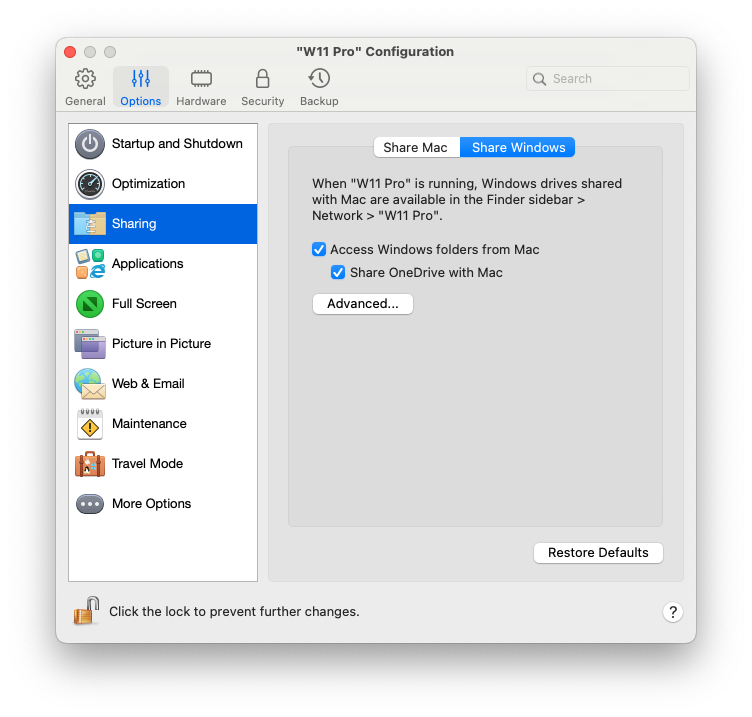Disable Share OneDrive with Mac
The height and width of the screenshot is (717, 752).
338,273
